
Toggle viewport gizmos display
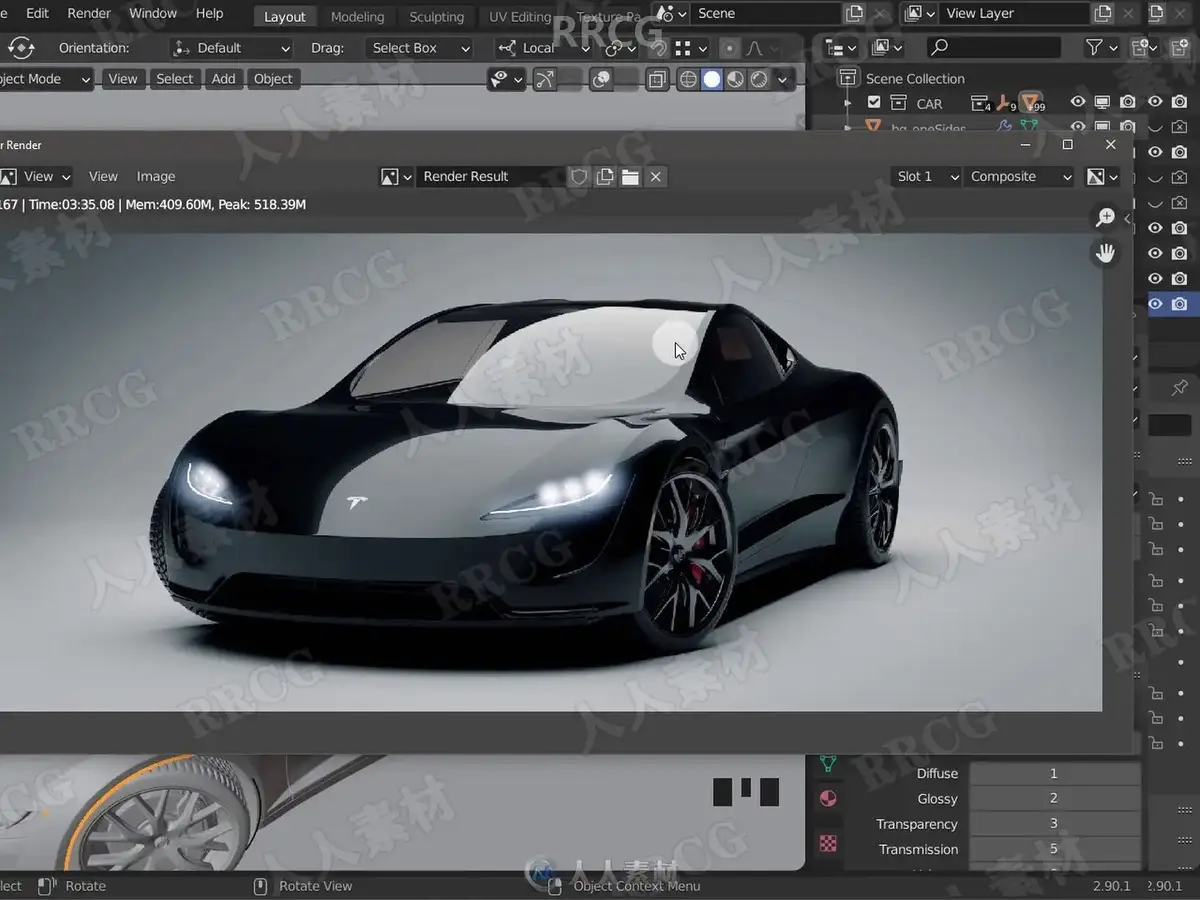[545, 80]
